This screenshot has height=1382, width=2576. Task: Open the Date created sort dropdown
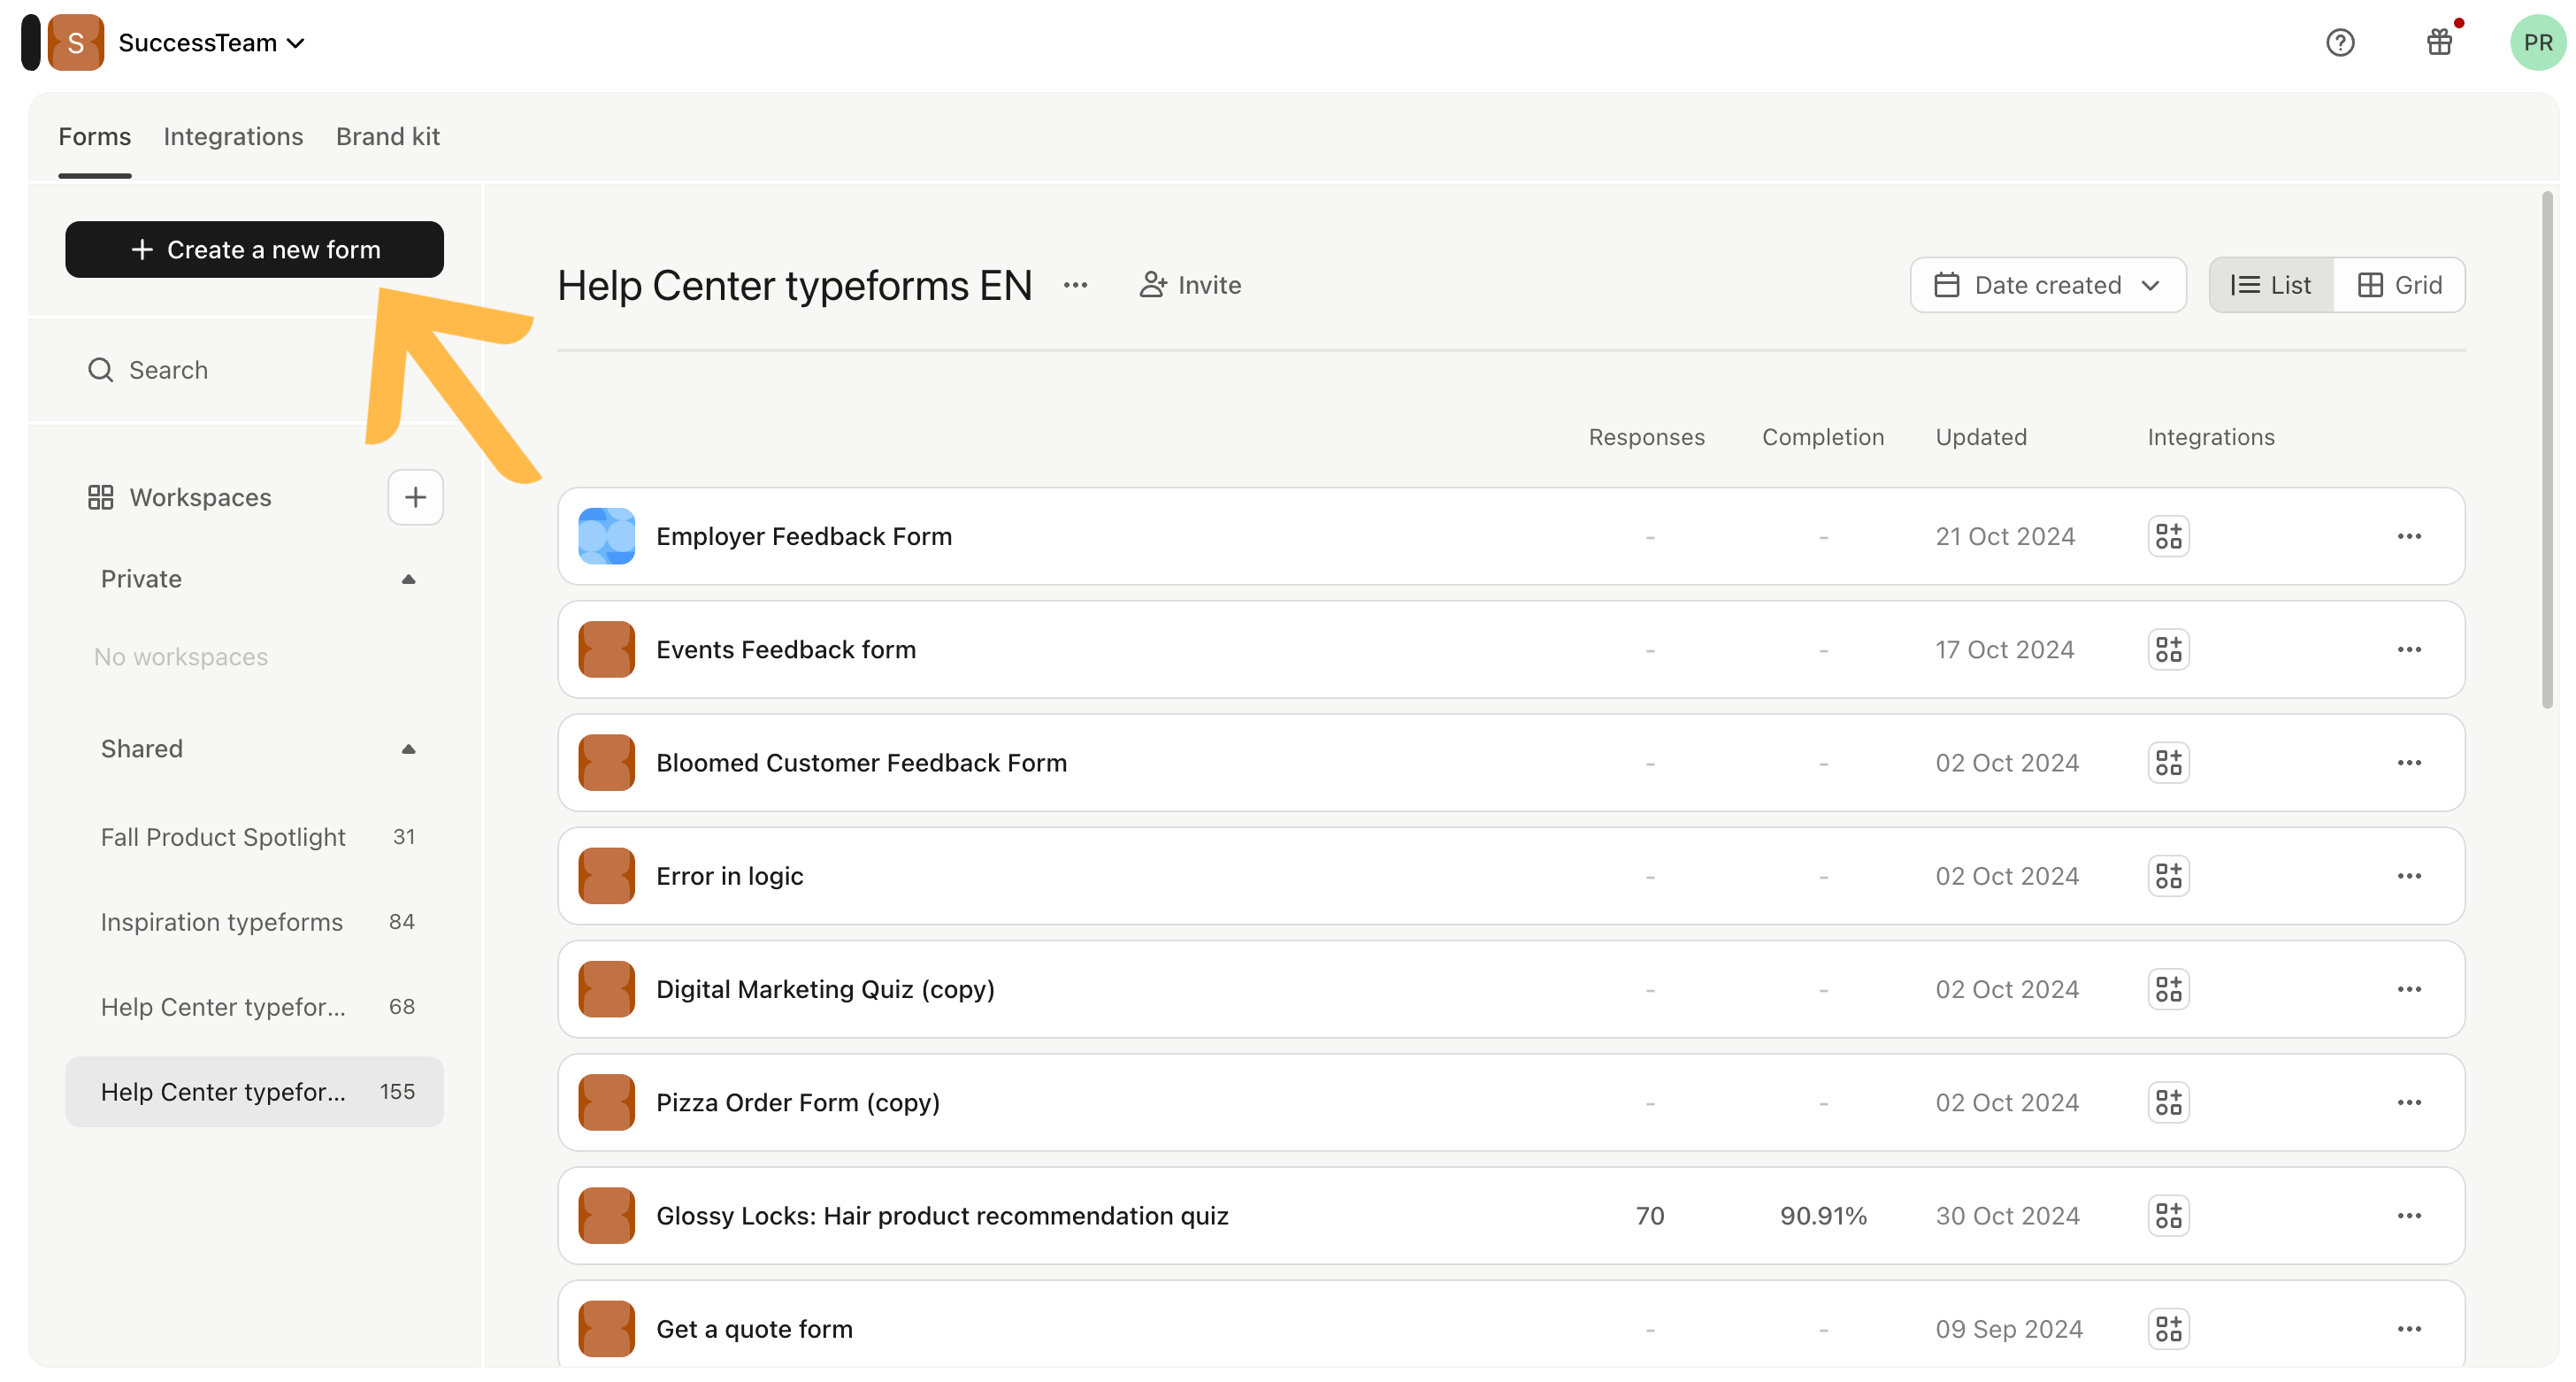[2047, 285]
